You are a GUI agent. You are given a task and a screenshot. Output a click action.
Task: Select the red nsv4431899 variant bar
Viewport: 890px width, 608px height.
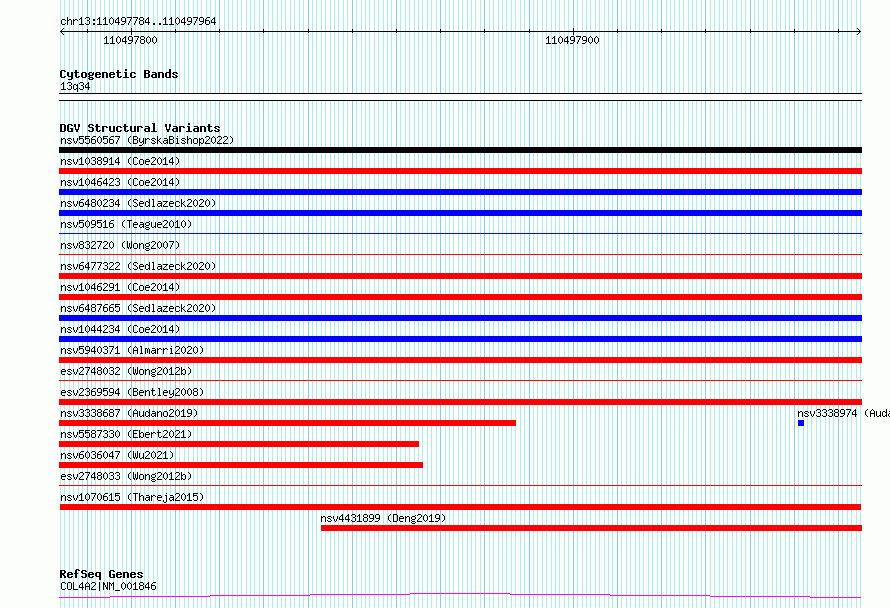[591, 528]
